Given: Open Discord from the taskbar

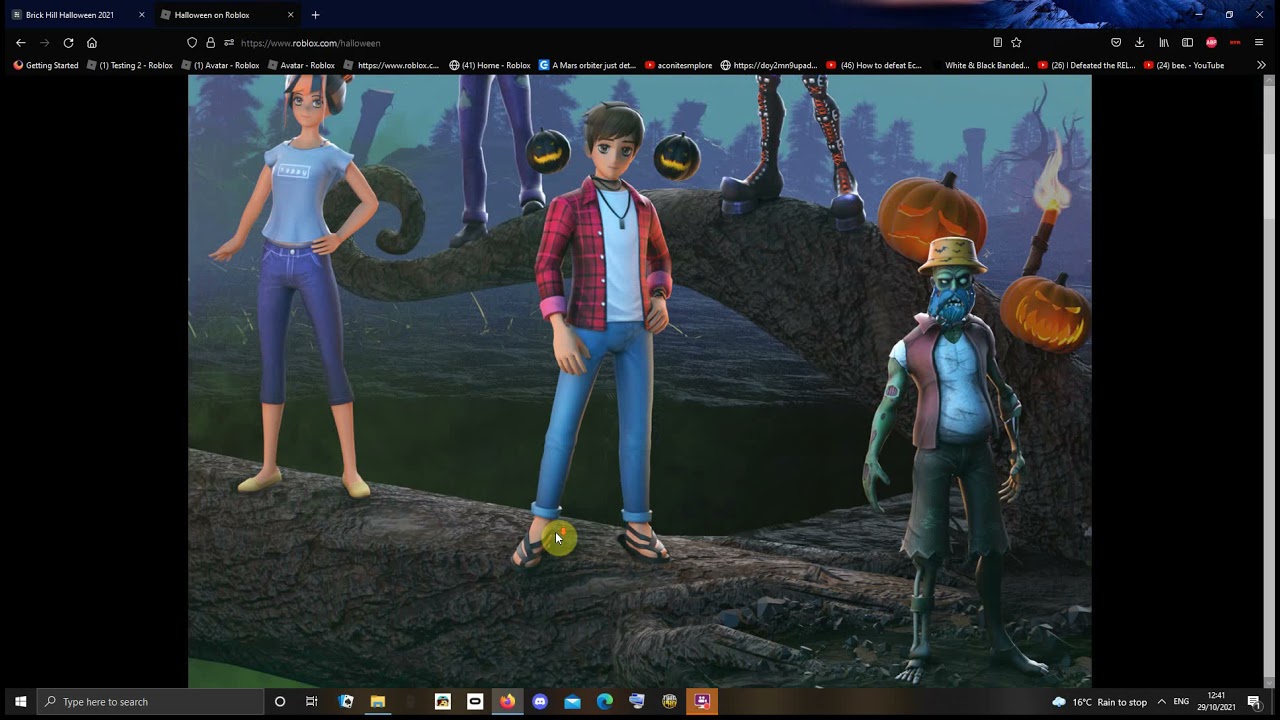Looking at the screenshot, I should [x=540, y=702].
